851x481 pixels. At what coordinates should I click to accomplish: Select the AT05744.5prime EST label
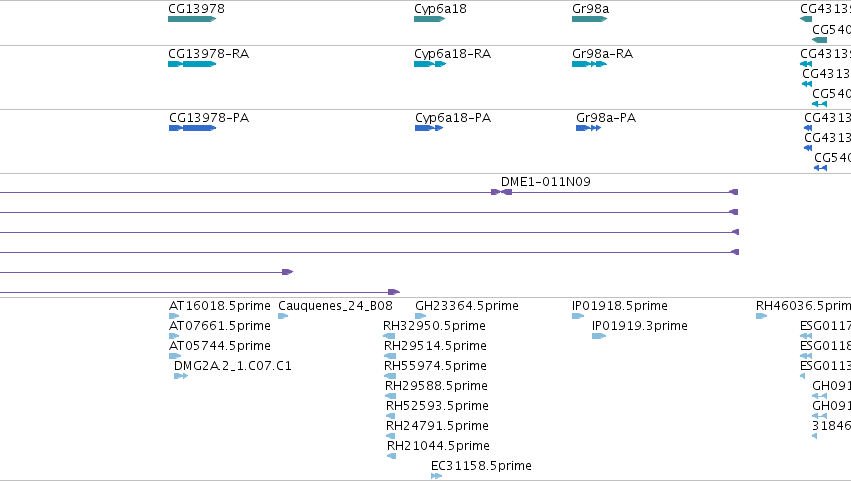point(219,346)
